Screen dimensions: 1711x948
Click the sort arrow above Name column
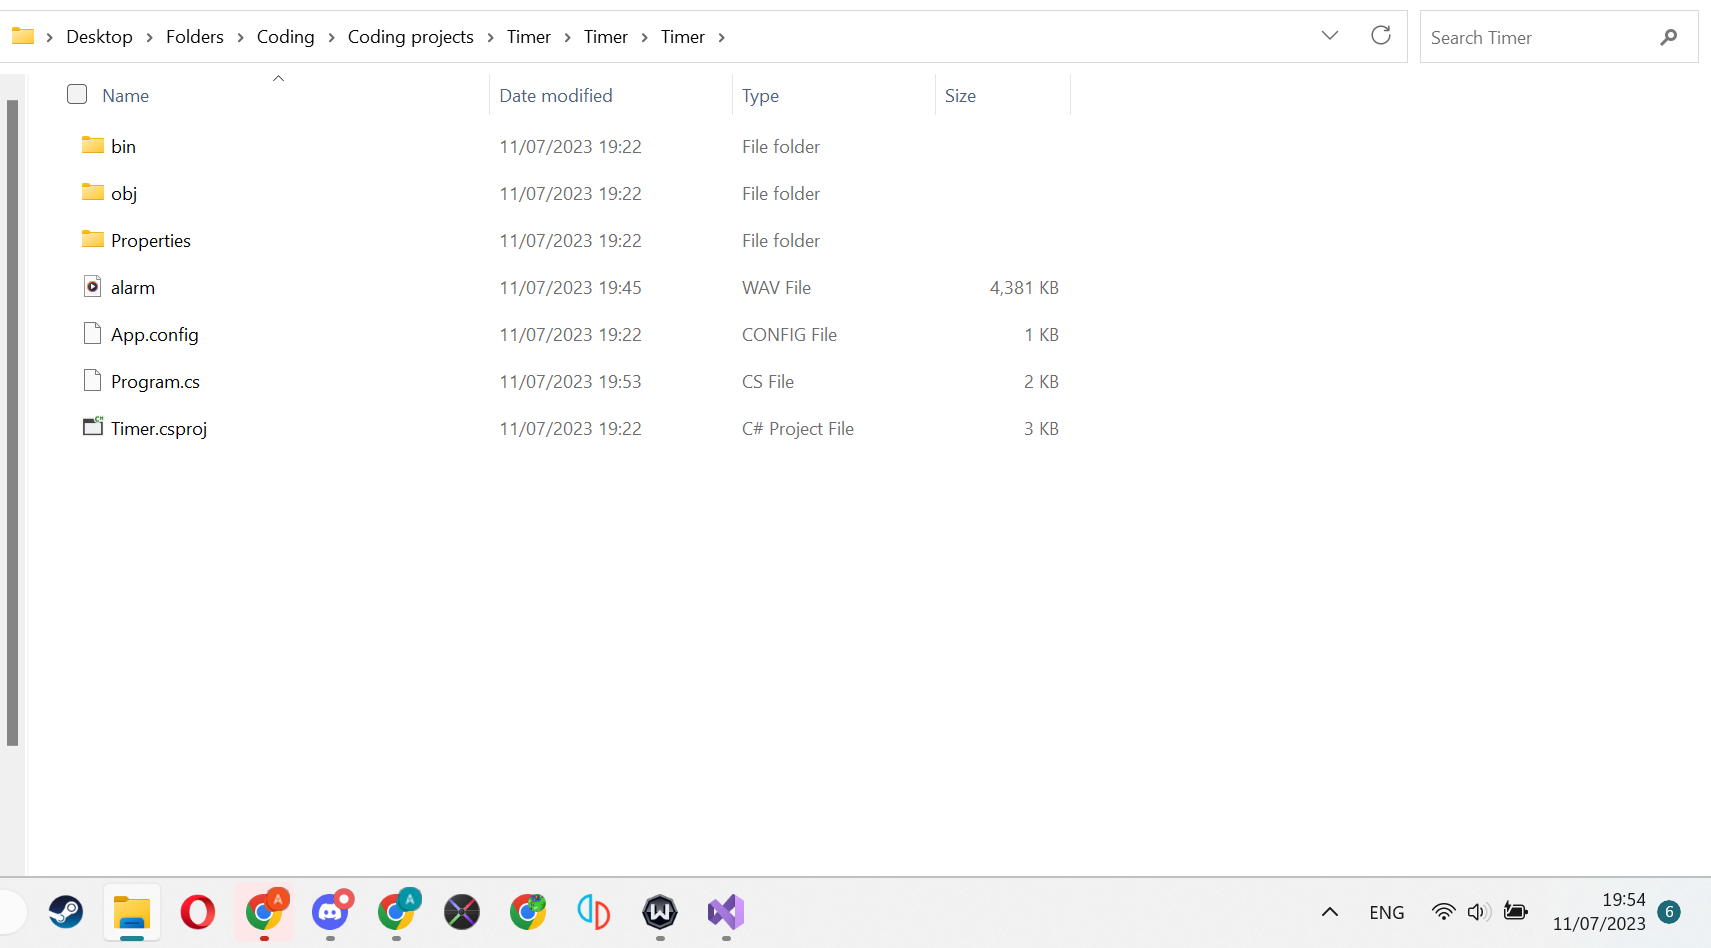coord(279,78)
